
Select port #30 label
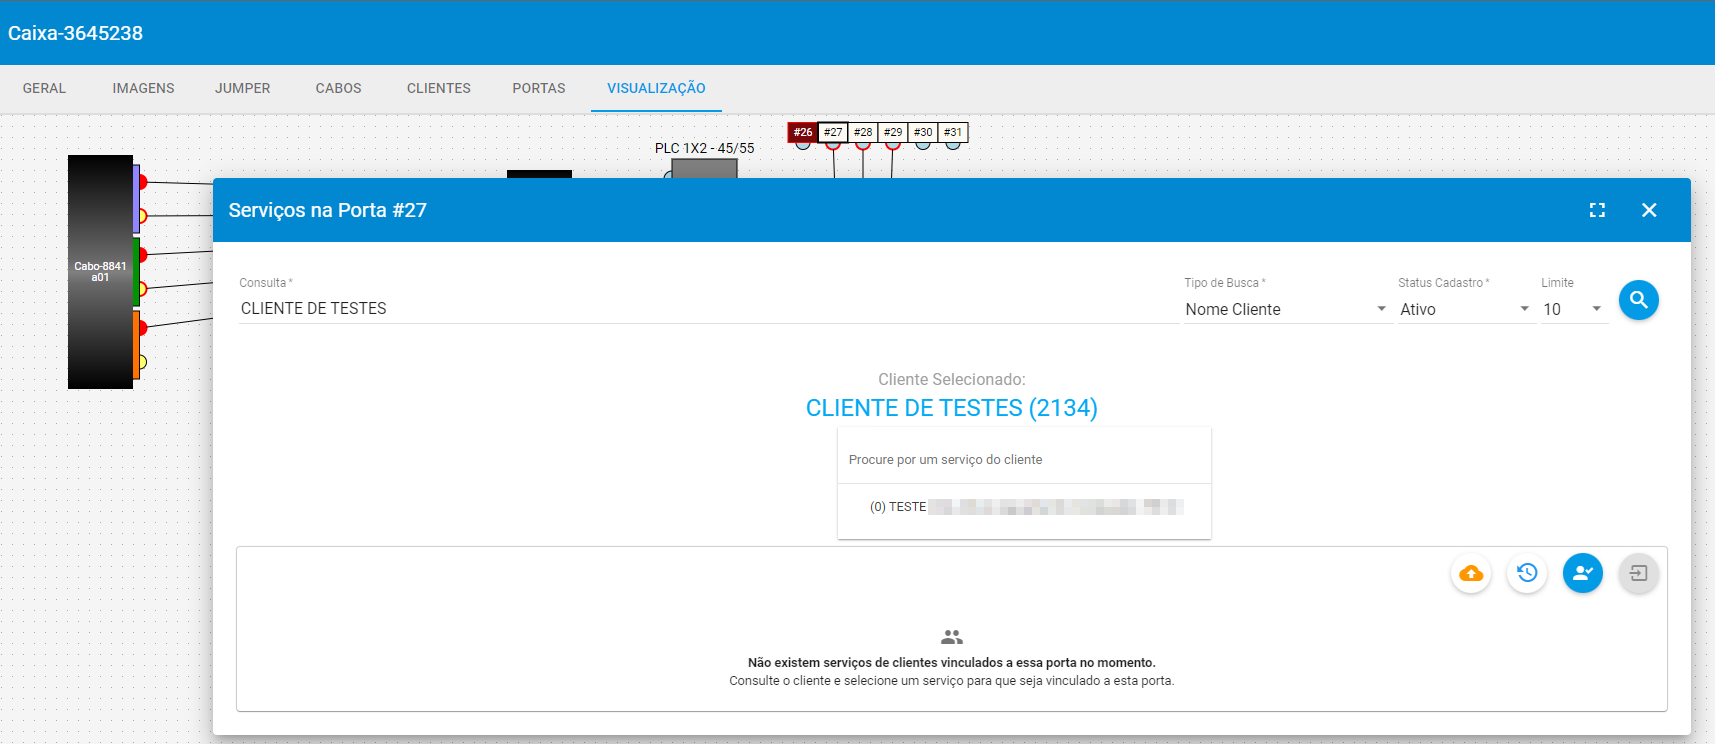click(x=923, y=132)
